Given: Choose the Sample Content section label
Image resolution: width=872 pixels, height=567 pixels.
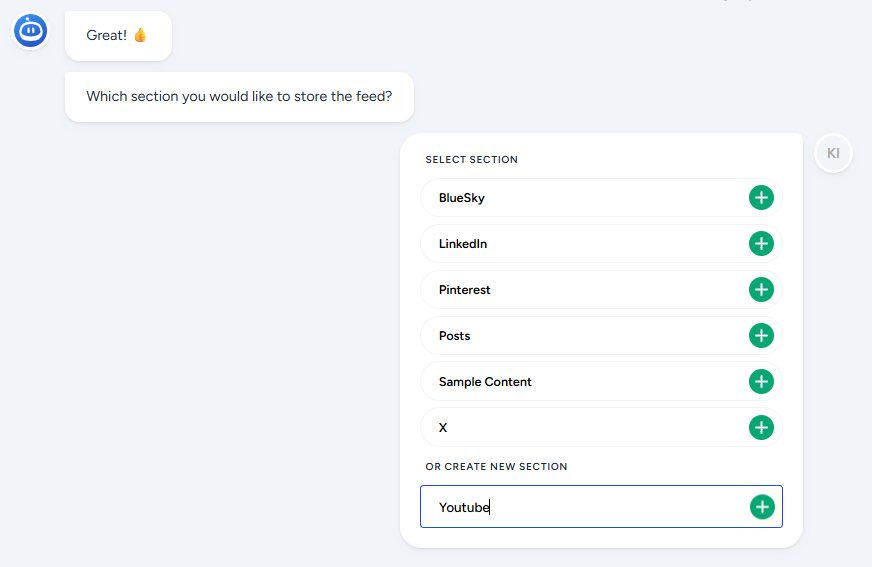Looking at the screenshot, I should 485,382.
